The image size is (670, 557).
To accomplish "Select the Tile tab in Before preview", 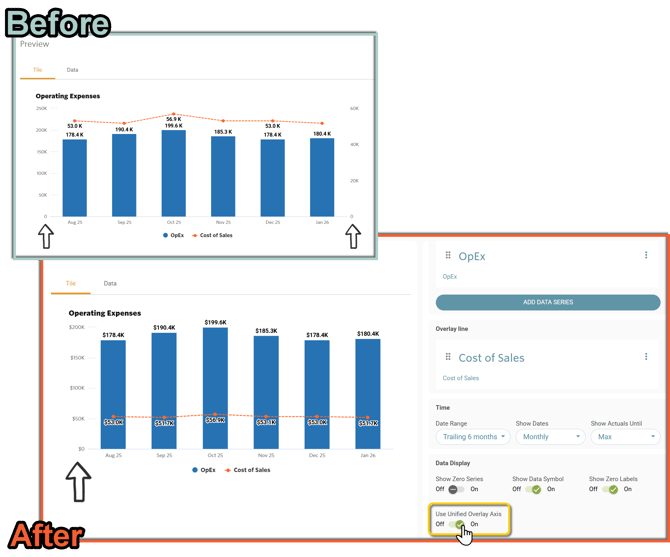I will tap(38, 70).
